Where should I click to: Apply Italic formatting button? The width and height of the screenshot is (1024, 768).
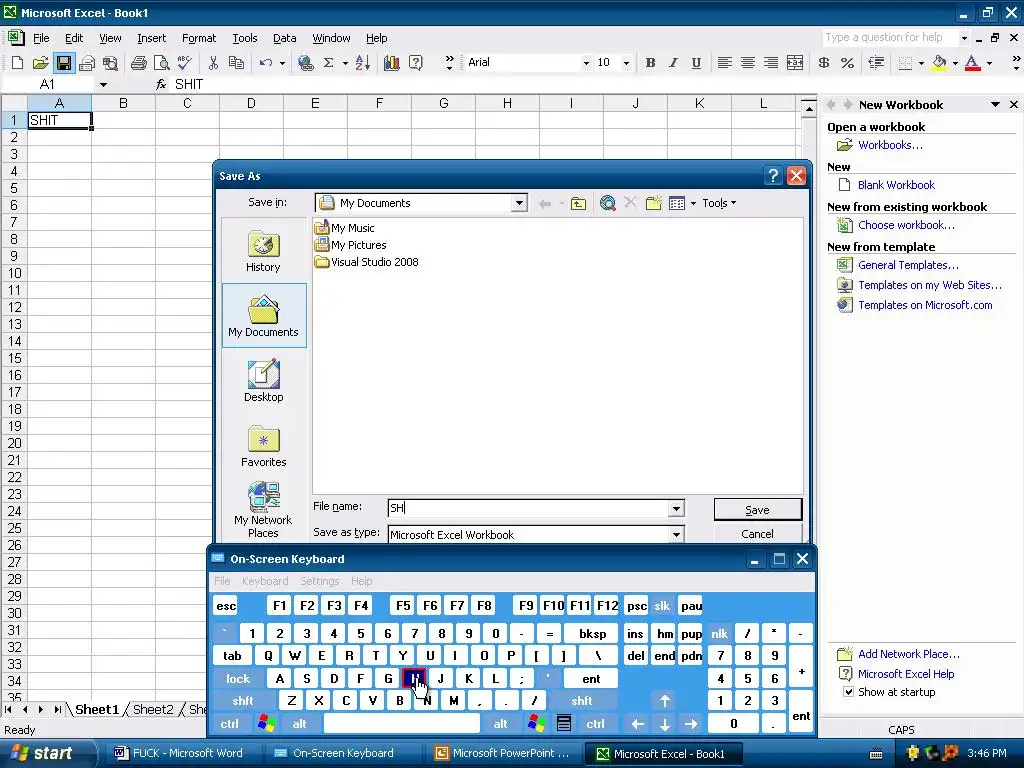click(673, 63)
